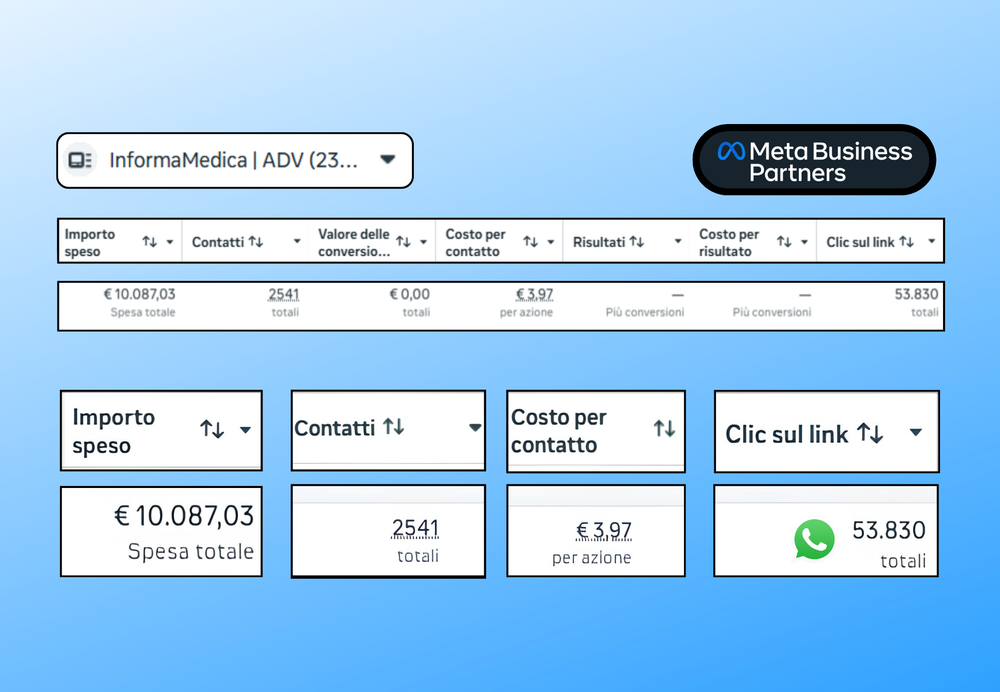The width and height of the screenshot is (1000, 692).
Task: Click € 10.087,03 in the enlarged Spesa totale card
Action: tap(184, 515)
